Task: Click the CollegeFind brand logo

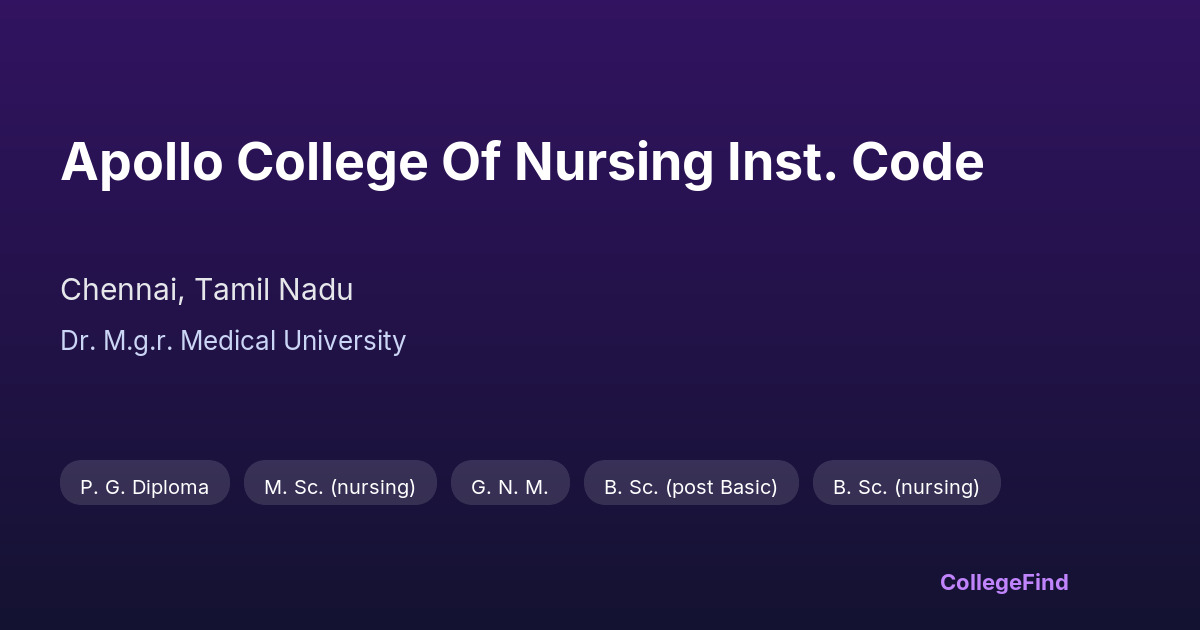Action: click(1004, 582)
